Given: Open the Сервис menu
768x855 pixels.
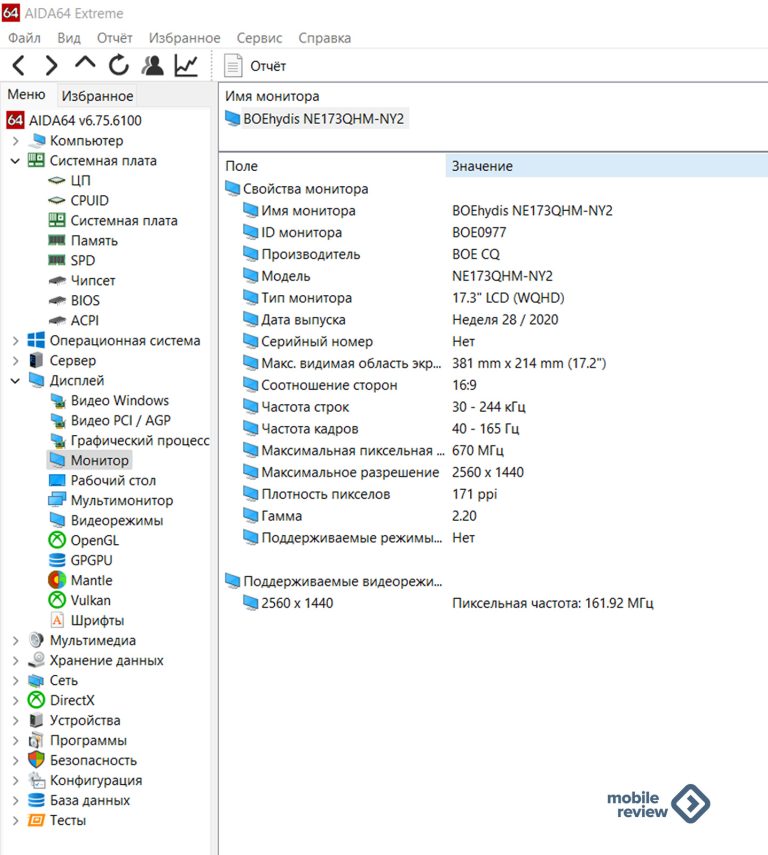Looking at the screenshot, I should pyautogui.click(x=259, y=38).
